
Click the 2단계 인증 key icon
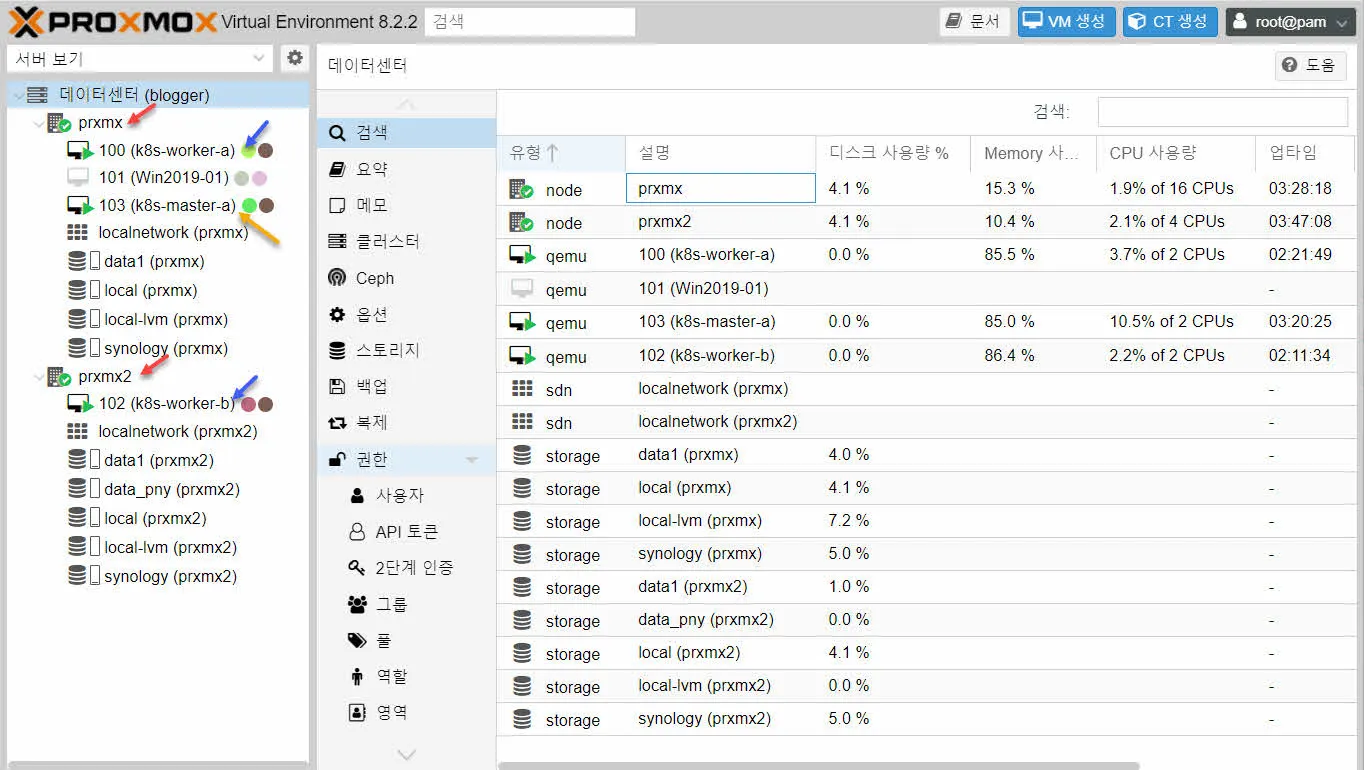point(357,567)
